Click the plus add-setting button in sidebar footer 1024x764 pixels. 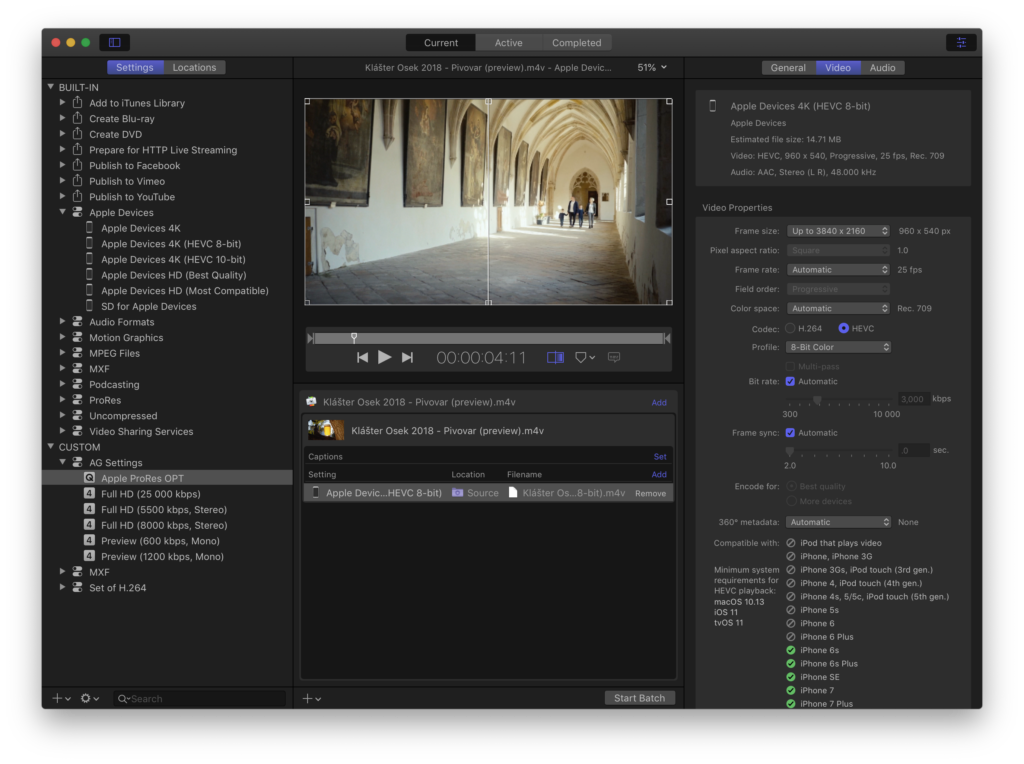point(61,698)
